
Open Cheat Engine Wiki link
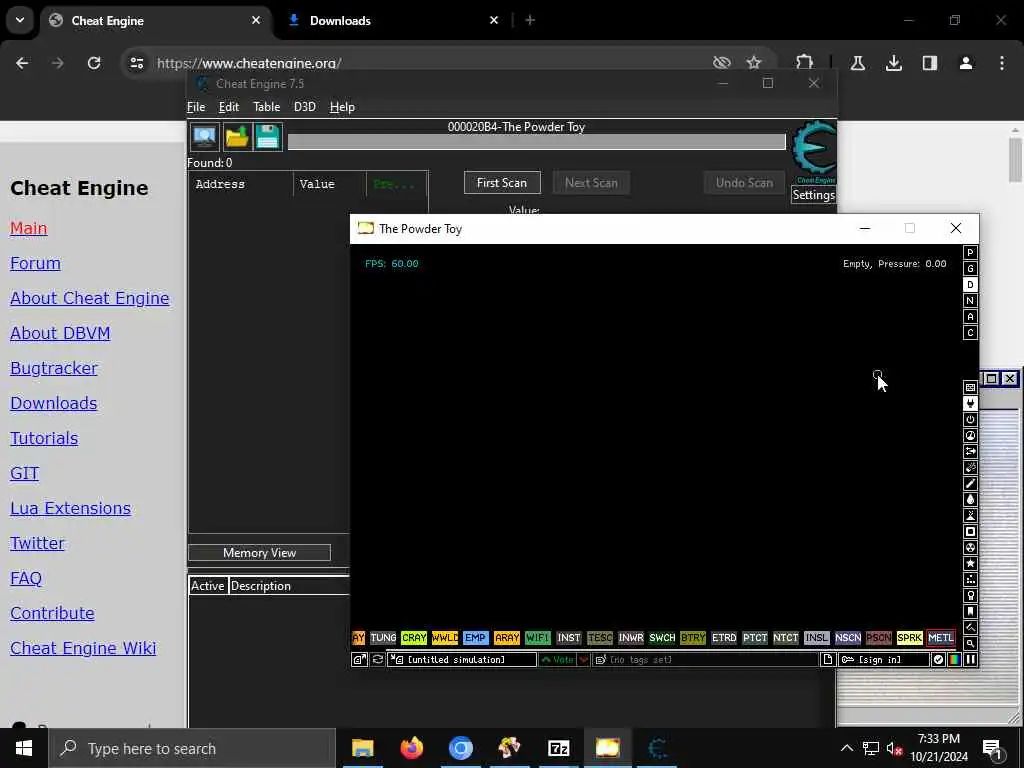[x=83, y=648]
